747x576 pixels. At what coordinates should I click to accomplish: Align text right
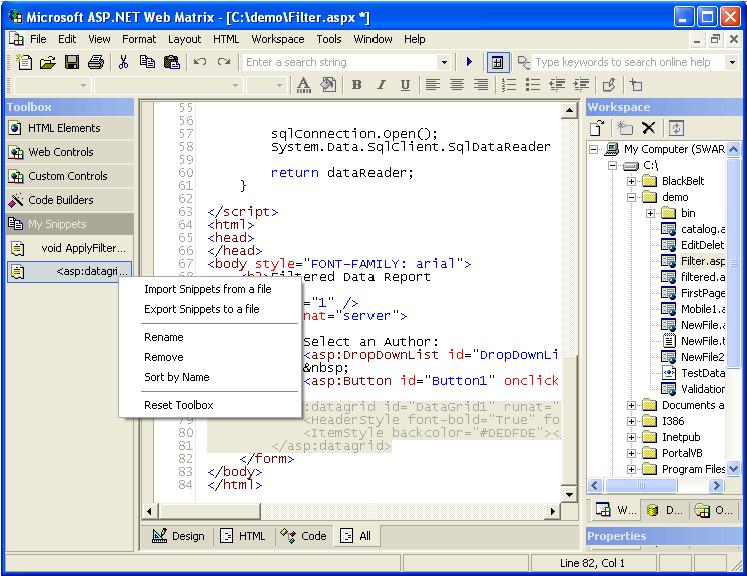[481, 85]
